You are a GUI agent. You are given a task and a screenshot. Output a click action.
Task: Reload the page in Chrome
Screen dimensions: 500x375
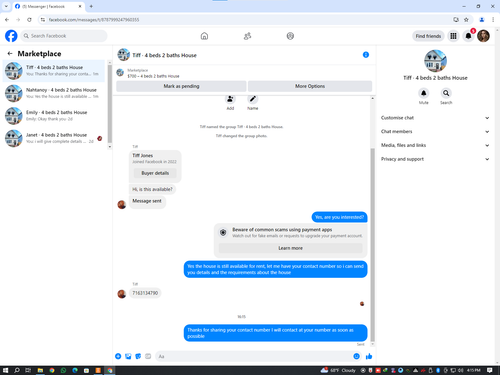tap(29, 20)
